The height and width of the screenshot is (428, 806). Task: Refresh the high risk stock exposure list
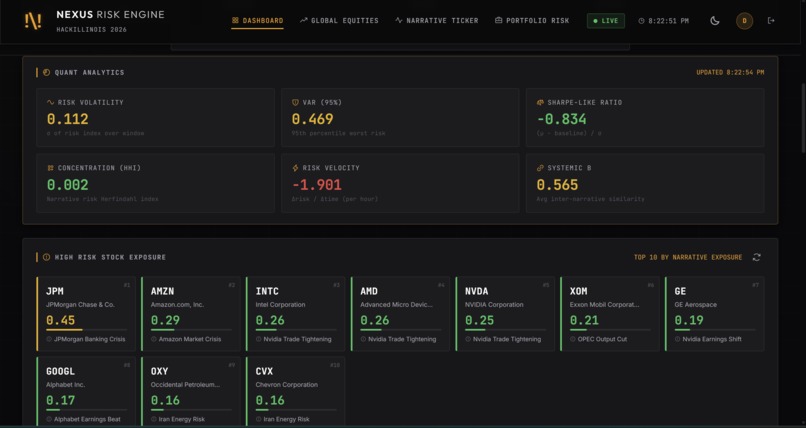tap(756, 257)
